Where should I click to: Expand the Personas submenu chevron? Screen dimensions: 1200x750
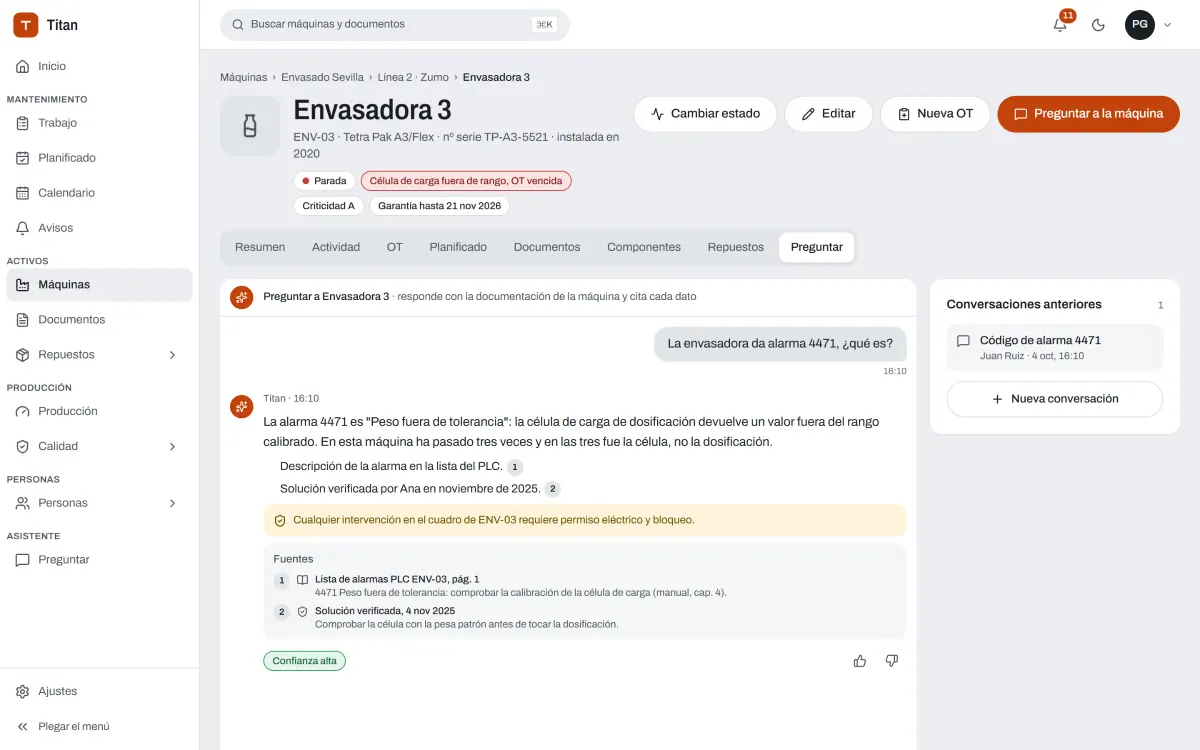tap(172, 503)
